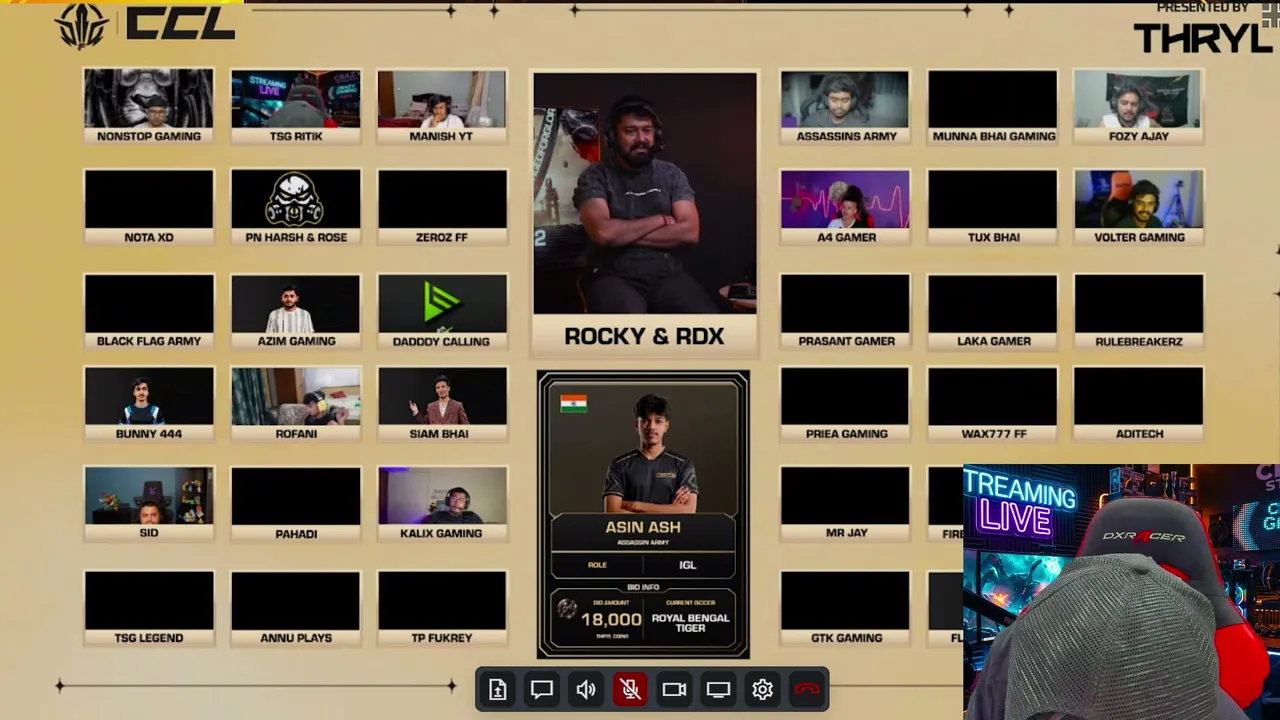1280x720 pixels.
Task: Click the TP Fukrey tile
Action: (x=442, y=608)
